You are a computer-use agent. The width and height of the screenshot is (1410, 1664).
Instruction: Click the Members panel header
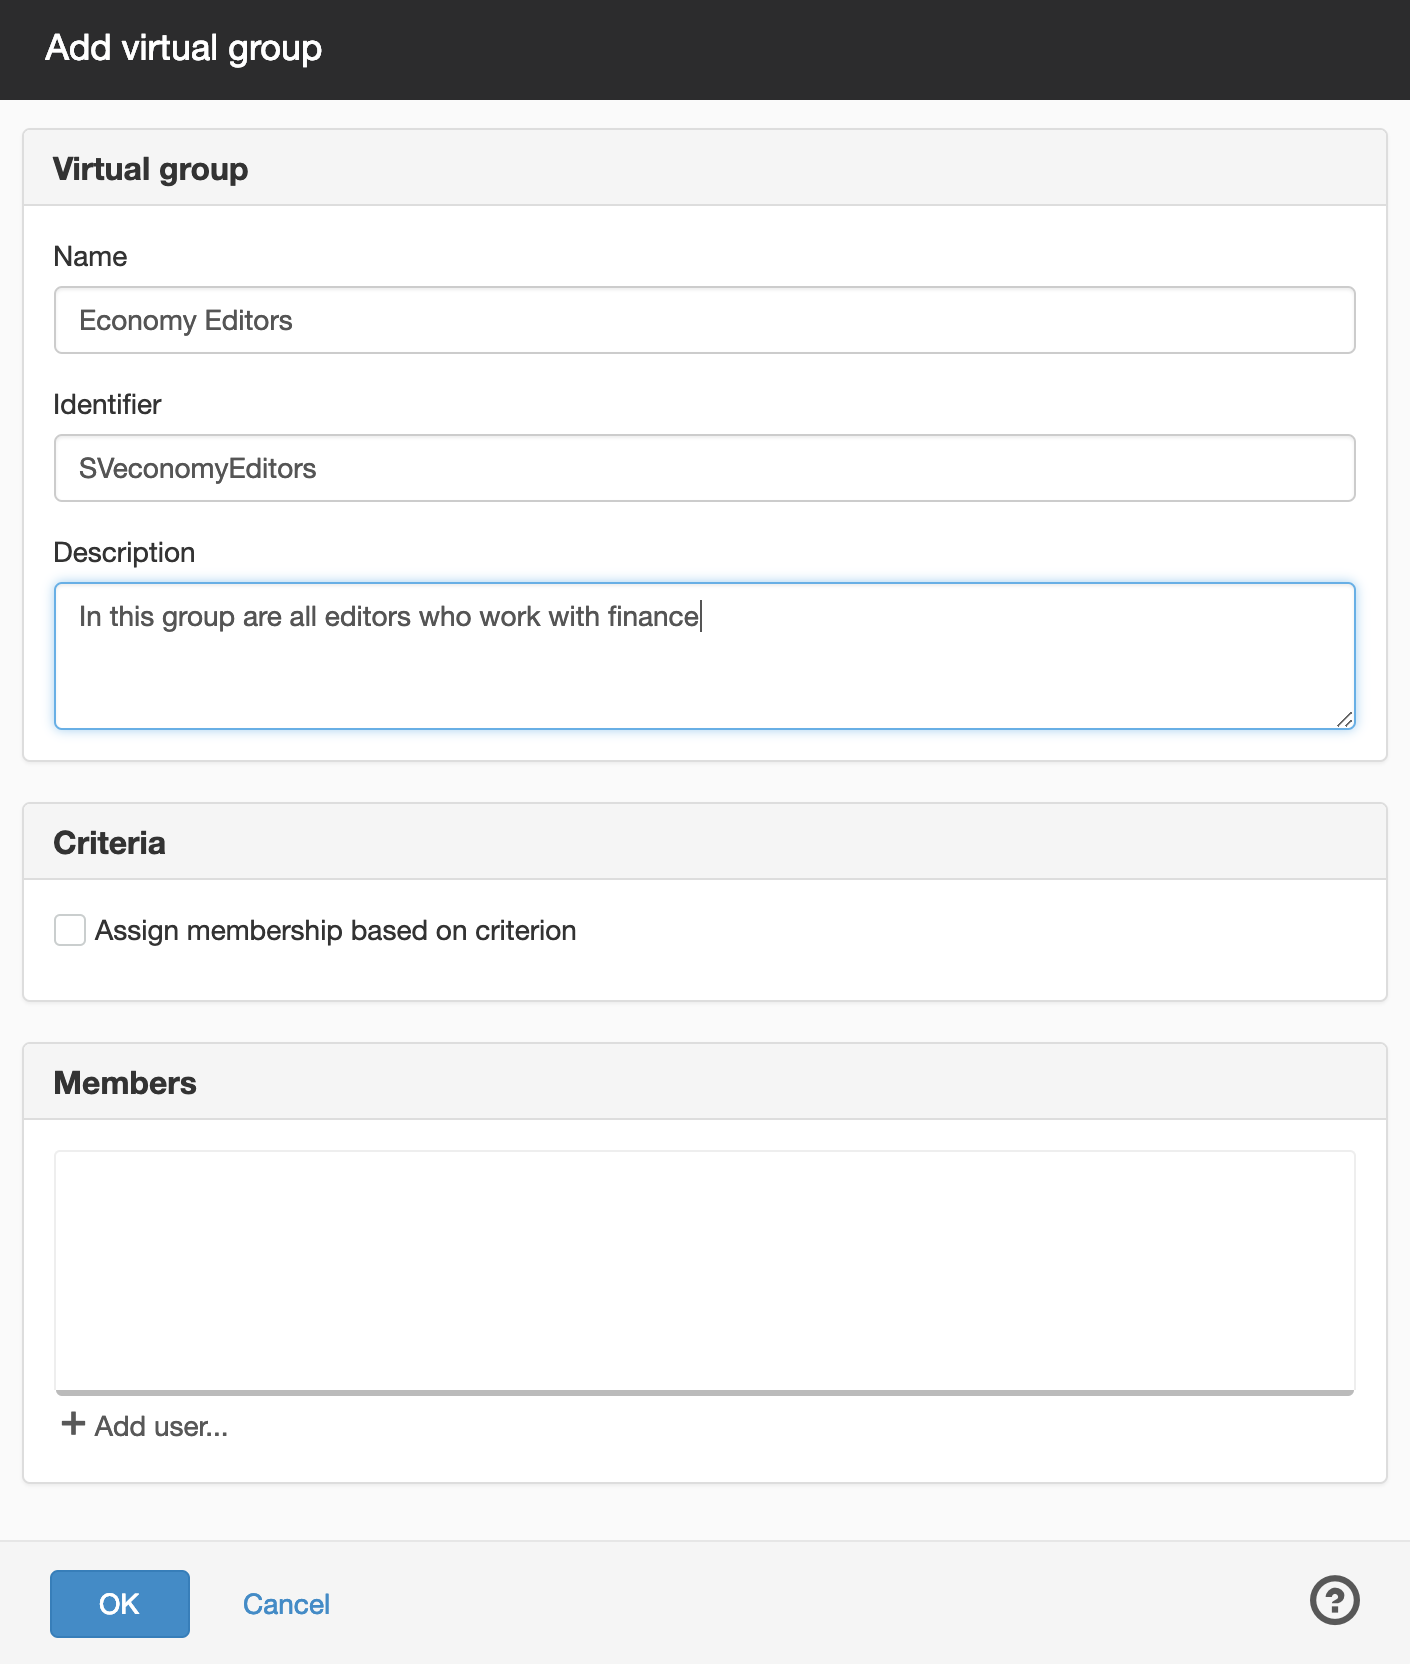click(x=705, y=1082)
